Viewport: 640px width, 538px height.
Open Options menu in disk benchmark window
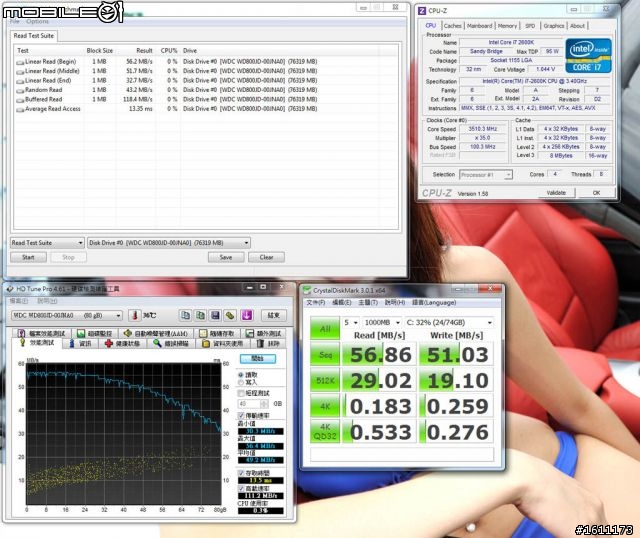pos(37,21)
